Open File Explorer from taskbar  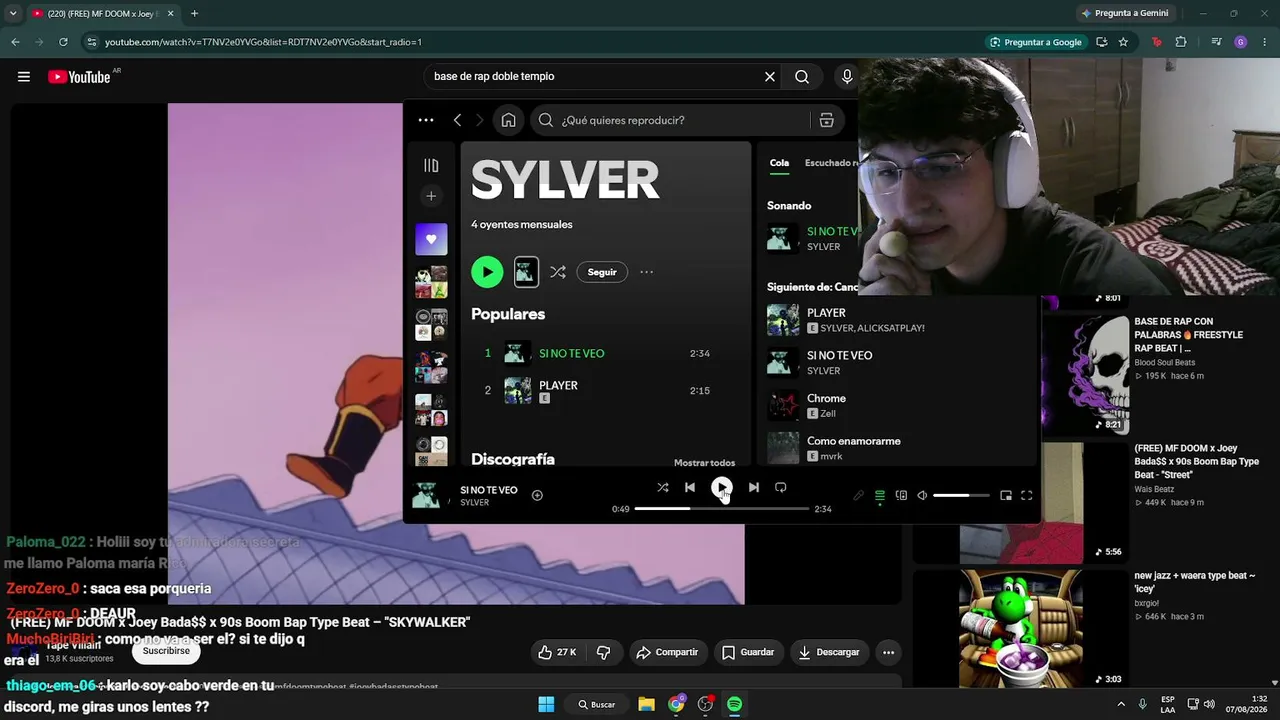[646, 704]
